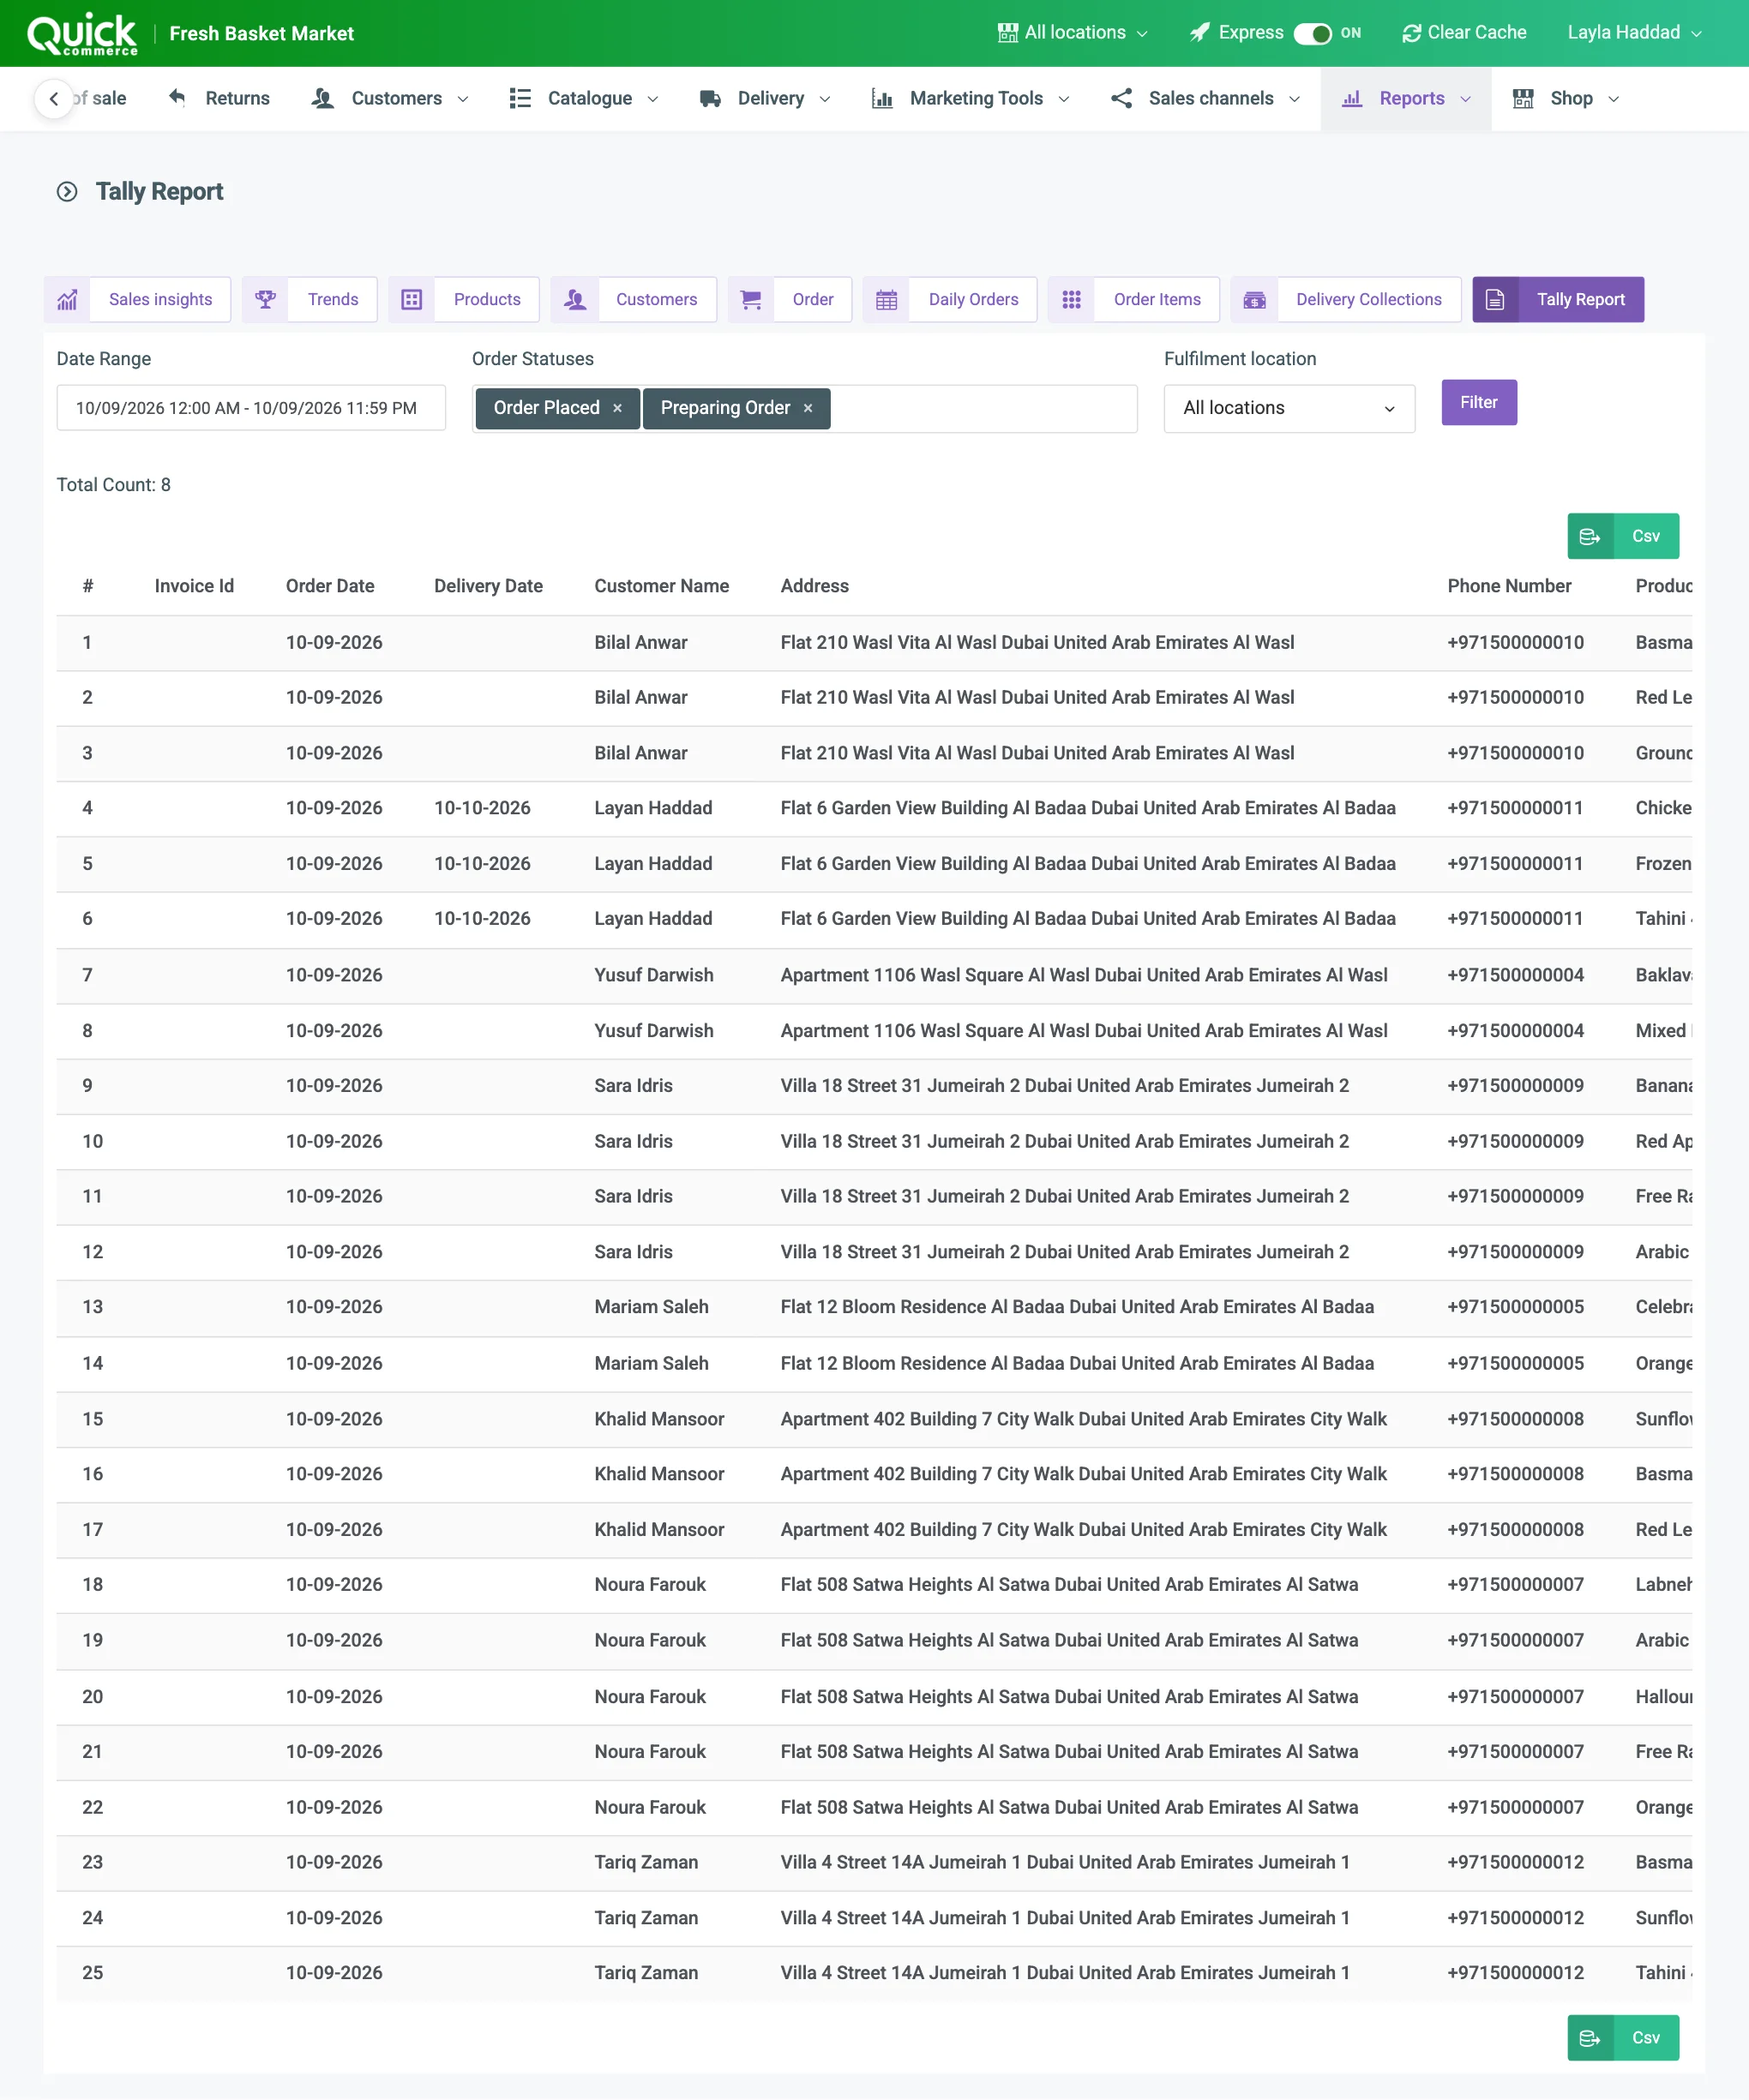The height and width of the screenshot is (2100, 1749).
Task: Open the Fulfilment location dropdown
Action: pos(1289,408)
